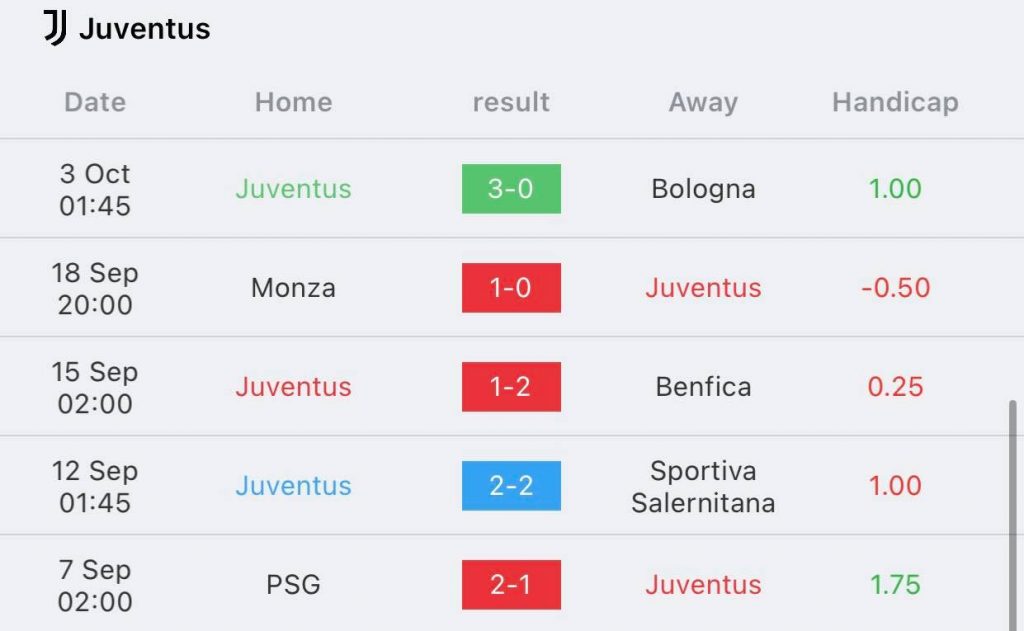Click the Home column header
1024x631 pixels.
293,102
